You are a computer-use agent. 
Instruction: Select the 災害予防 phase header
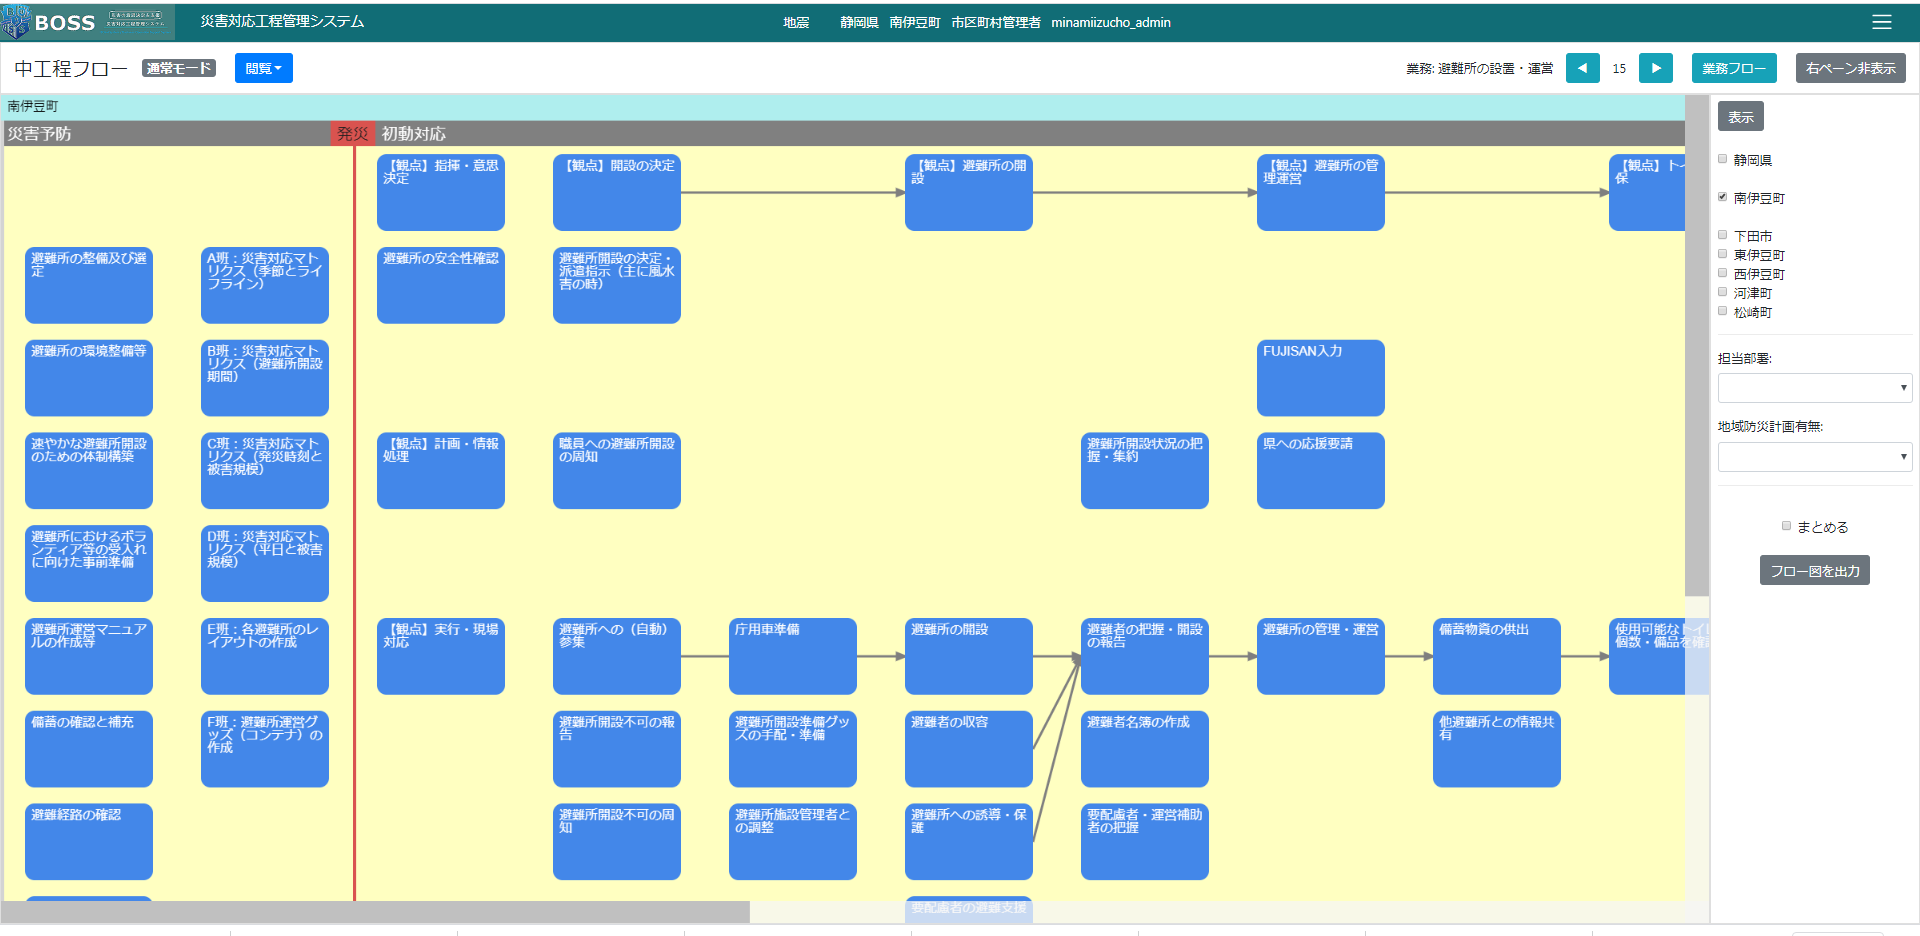point(40,134)
